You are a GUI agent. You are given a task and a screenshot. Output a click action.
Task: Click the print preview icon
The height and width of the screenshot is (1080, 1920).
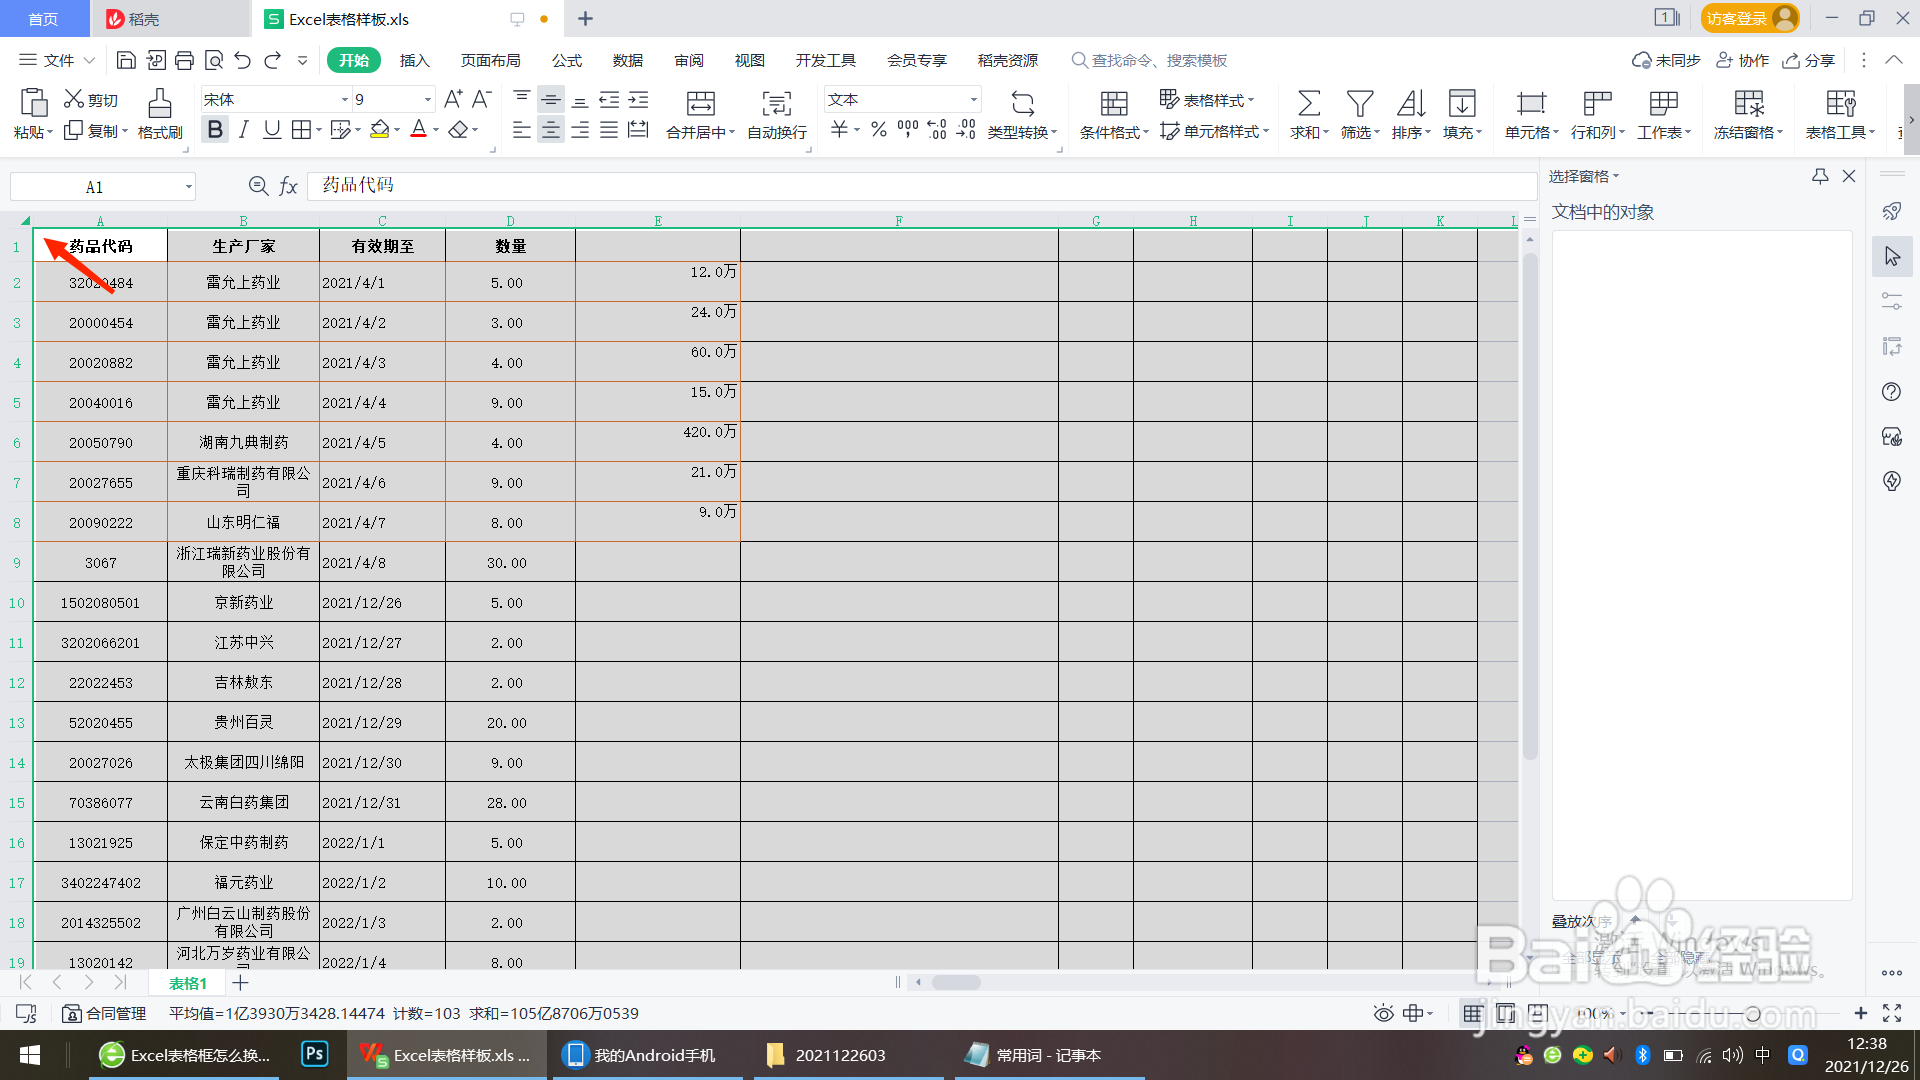coord(213,61)
